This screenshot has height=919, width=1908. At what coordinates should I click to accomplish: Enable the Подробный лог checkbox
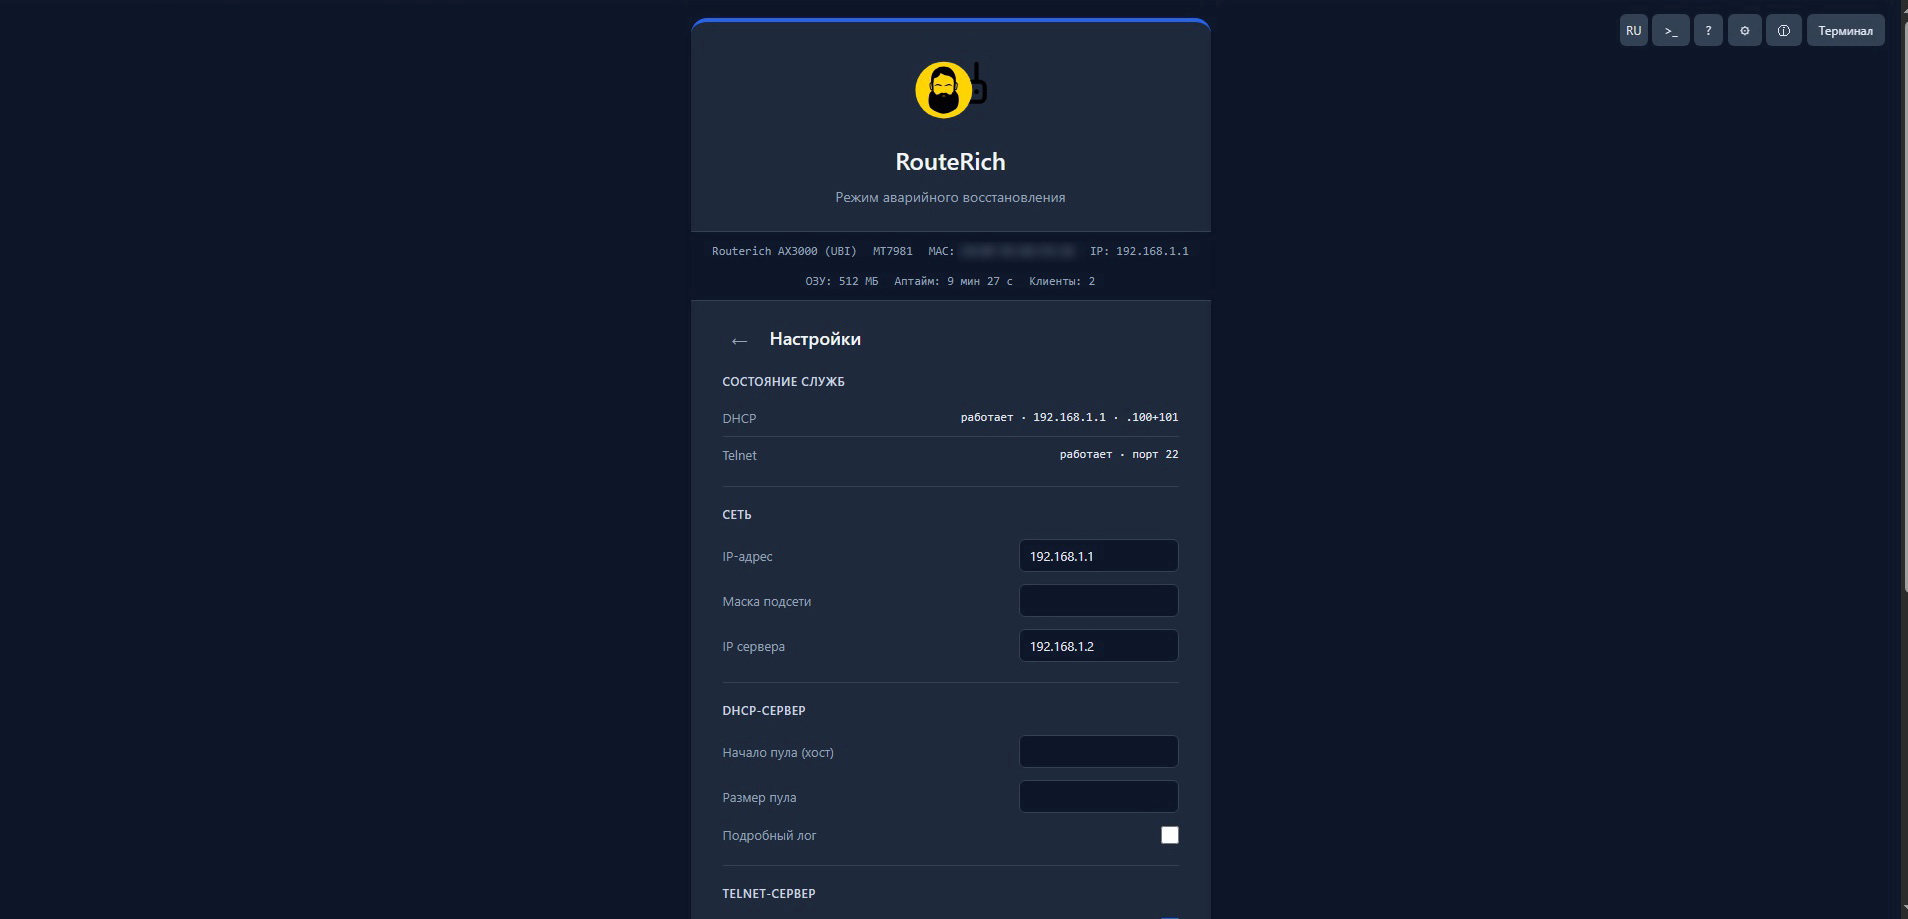[x=1169, y=835]
